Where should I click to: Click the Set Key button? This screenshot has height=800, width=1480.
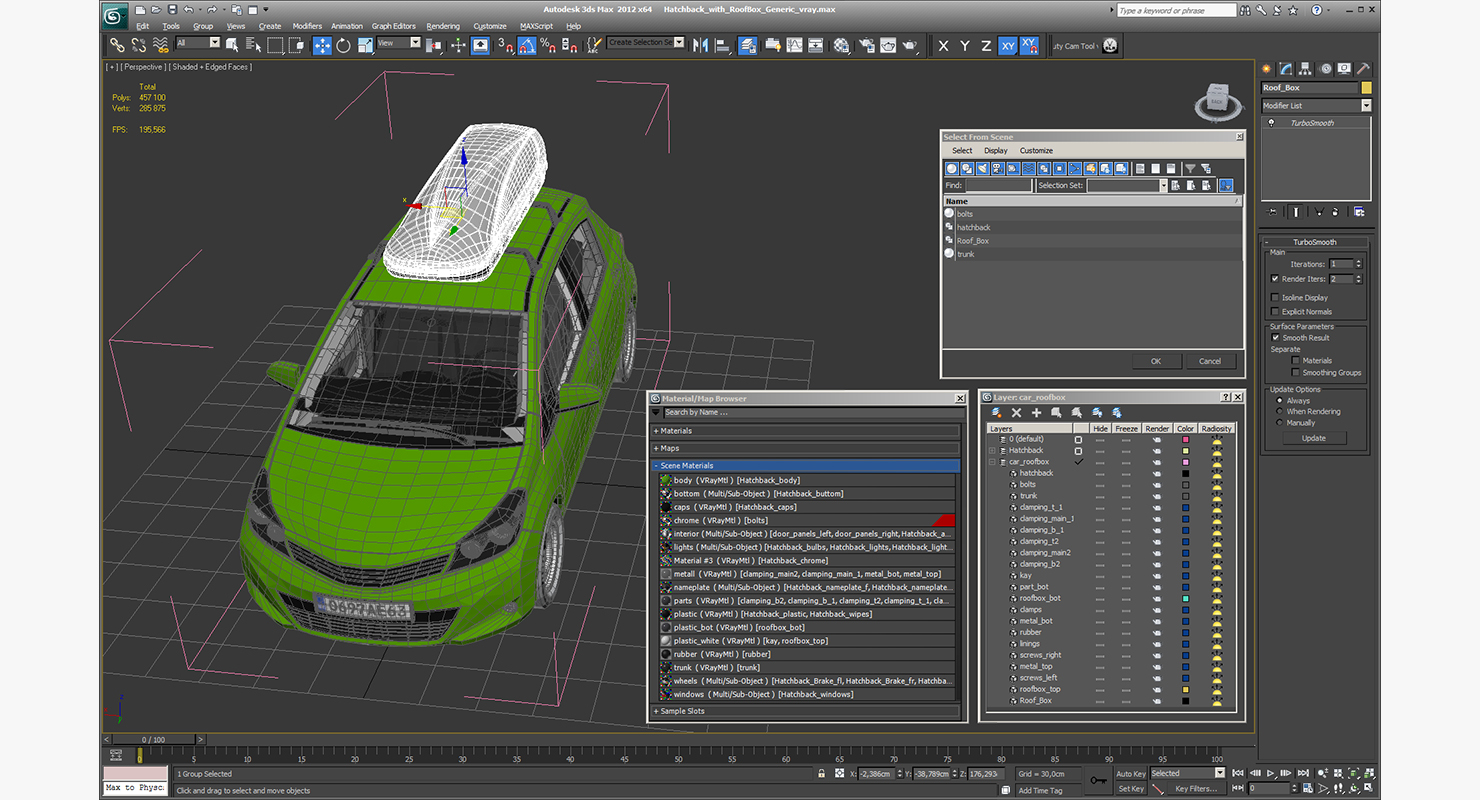[1131, 789]
